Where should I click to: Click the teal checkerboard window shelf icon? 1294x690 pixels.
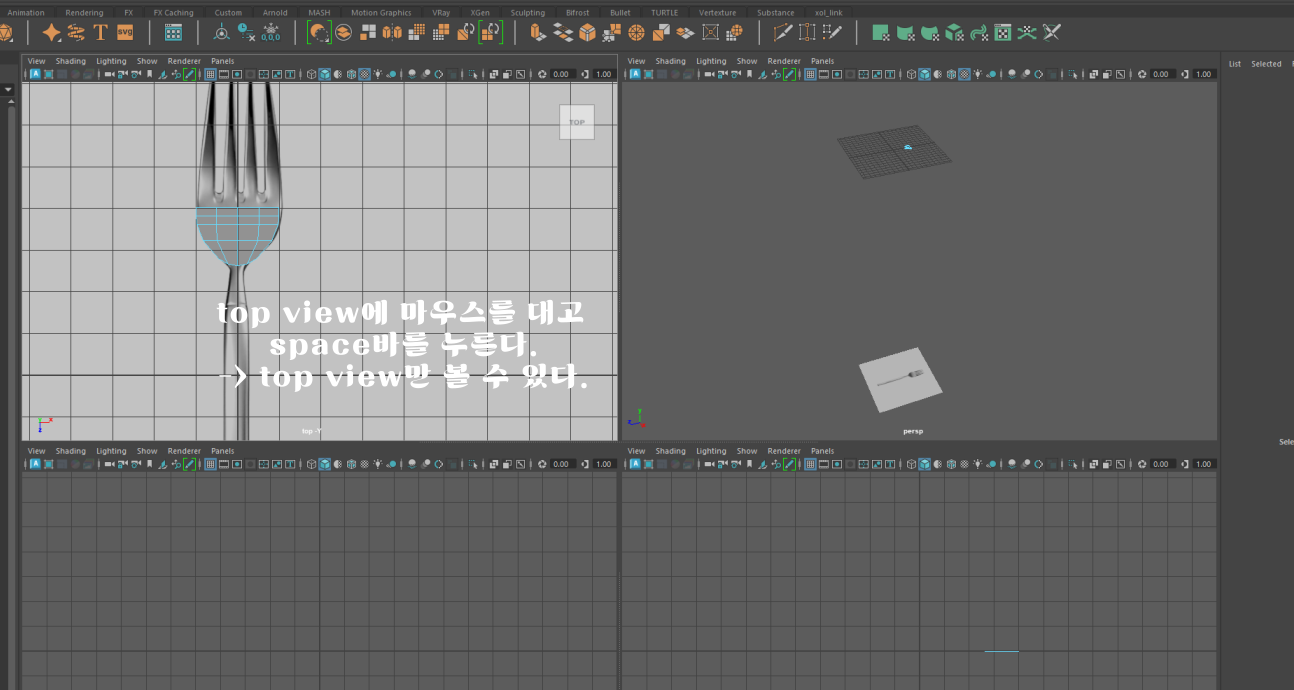click(x=1003, y=32)
